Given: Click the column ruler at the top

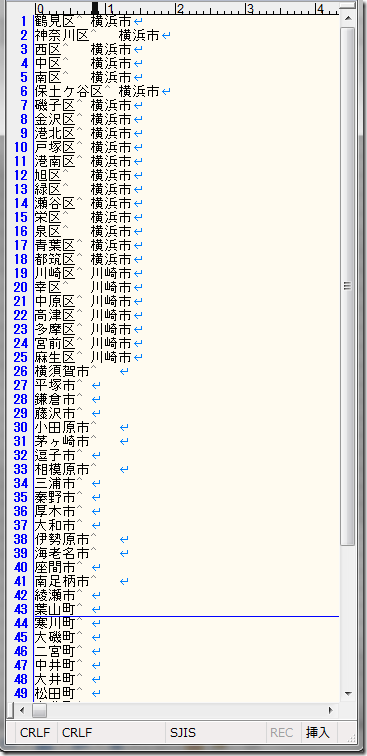Looking at the screenshot, I should (187, 8).
